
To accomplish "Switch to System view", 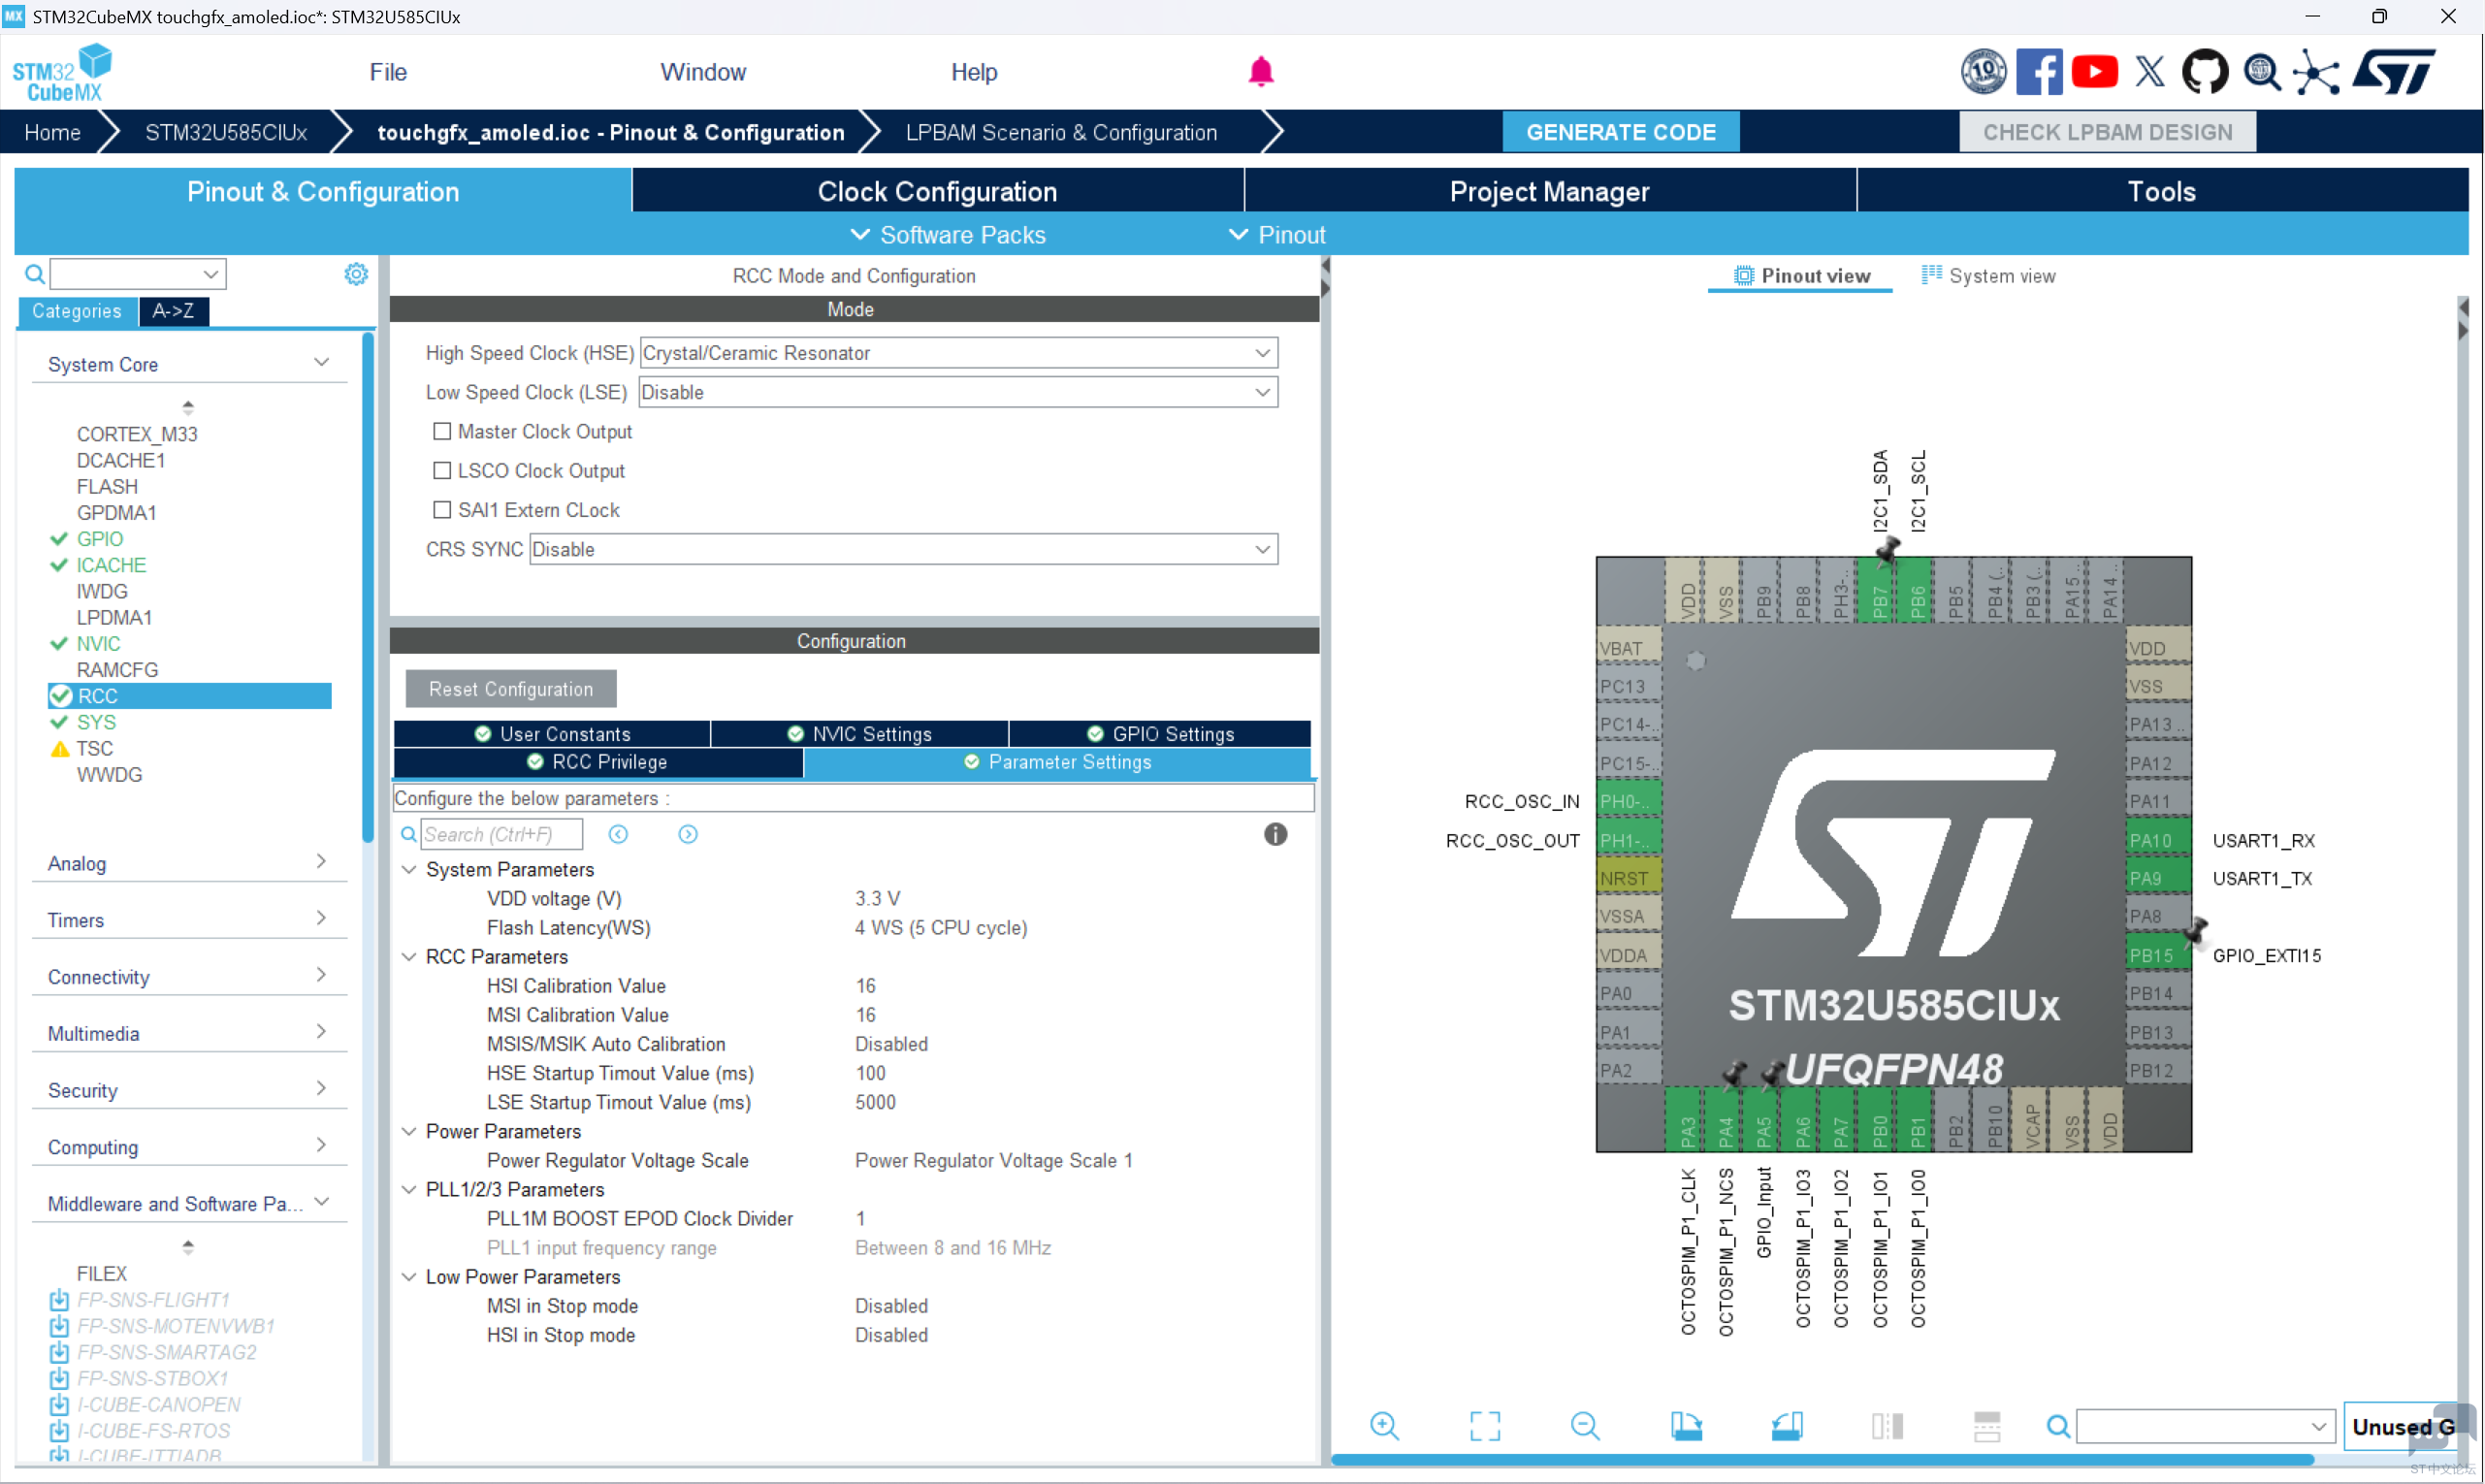I will 1988,276.
